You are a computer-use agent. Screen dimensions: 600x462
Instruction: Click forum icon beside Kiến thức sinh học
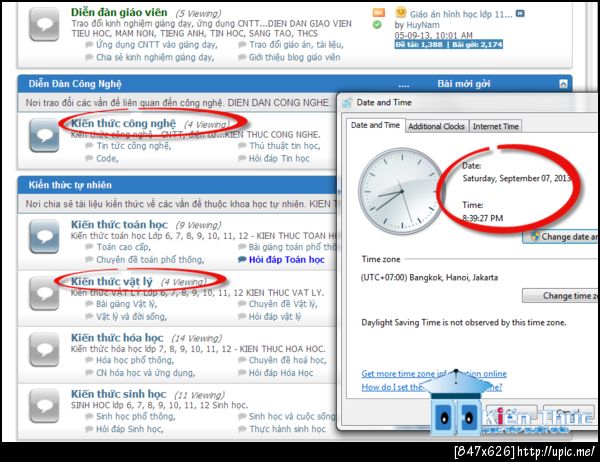click(x=44, y=406)
